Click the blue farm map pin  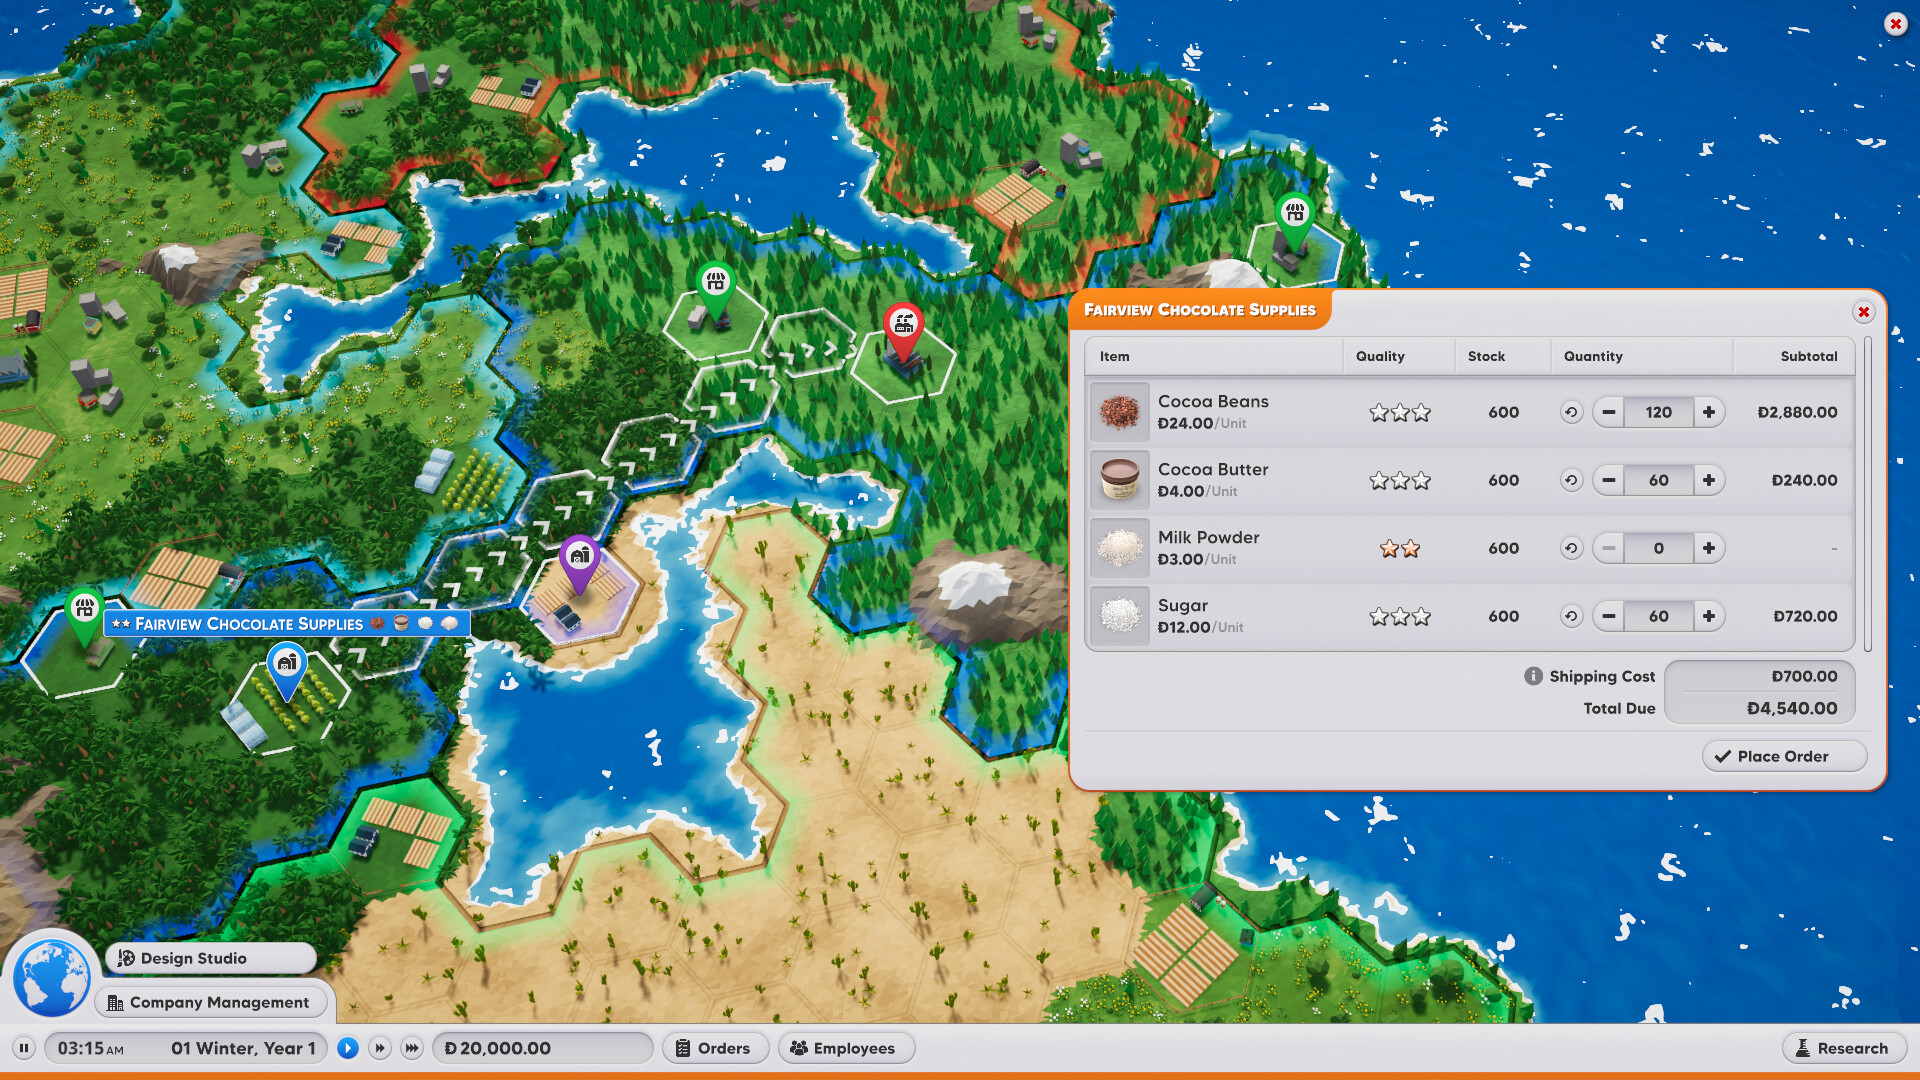tap(287, 664)
